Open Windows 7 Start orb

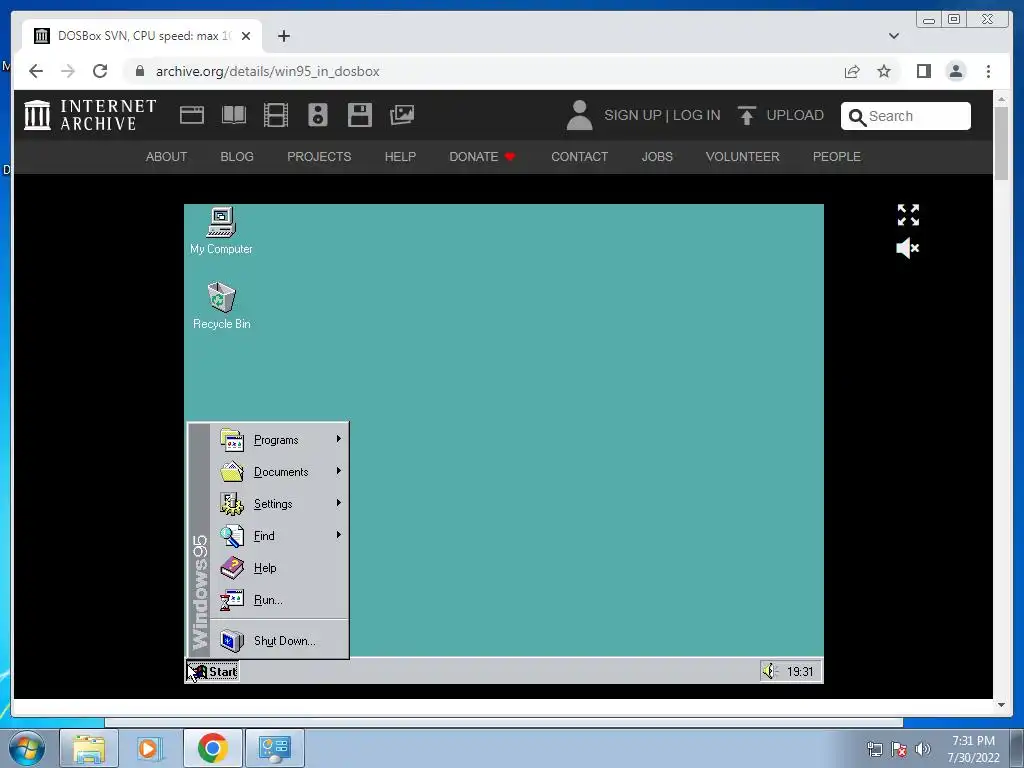[27, 748]
